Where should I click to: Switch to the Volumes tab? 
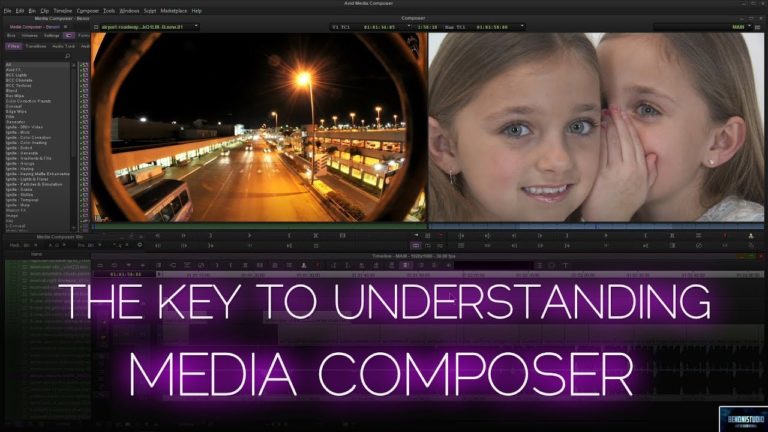coord(29,36)
